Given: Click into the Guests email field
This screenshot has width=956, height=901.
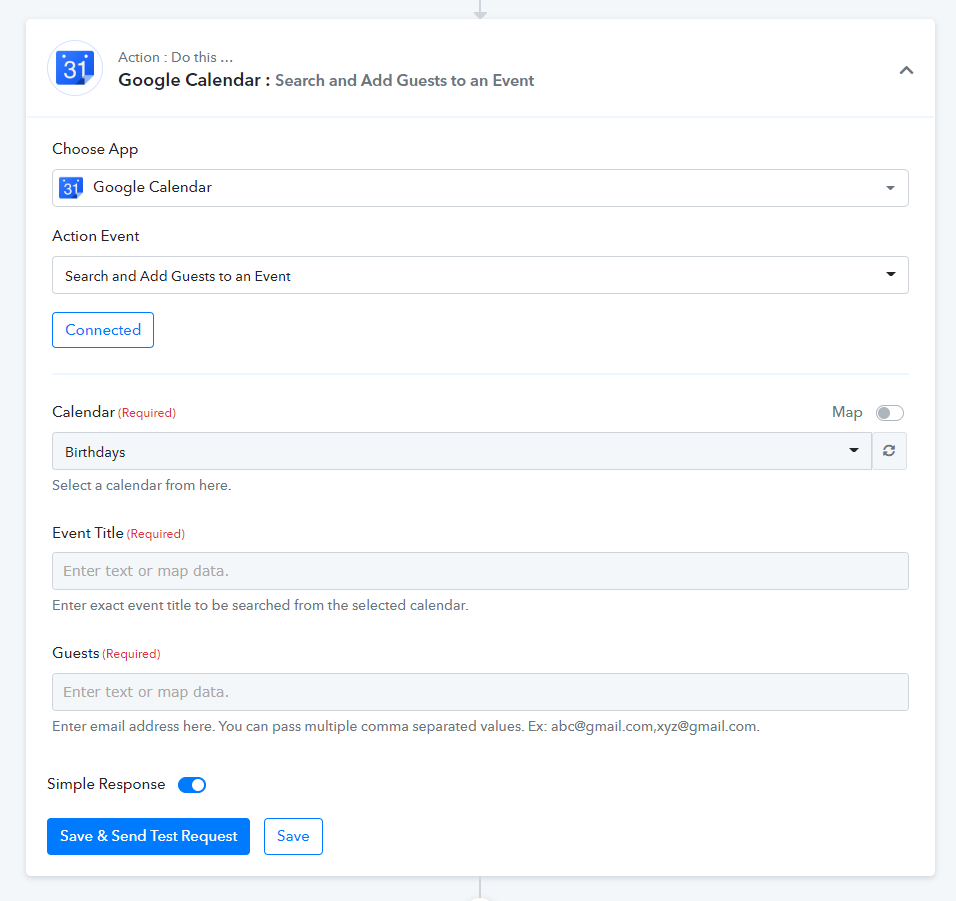Looking at the screenshot, I should coord(480,692).
